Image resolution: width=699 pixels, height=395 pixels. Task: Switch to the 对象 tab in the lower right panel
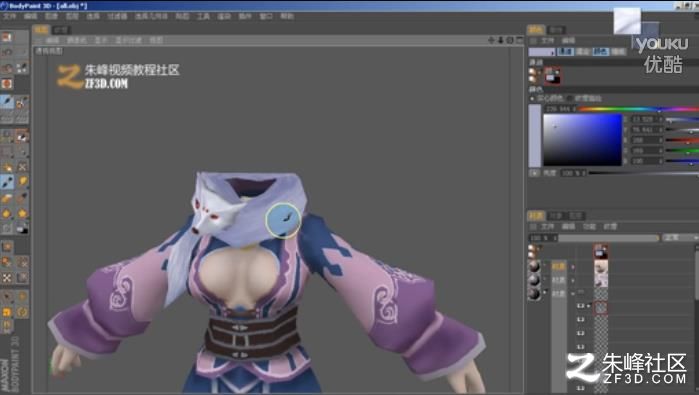point(555,216)
